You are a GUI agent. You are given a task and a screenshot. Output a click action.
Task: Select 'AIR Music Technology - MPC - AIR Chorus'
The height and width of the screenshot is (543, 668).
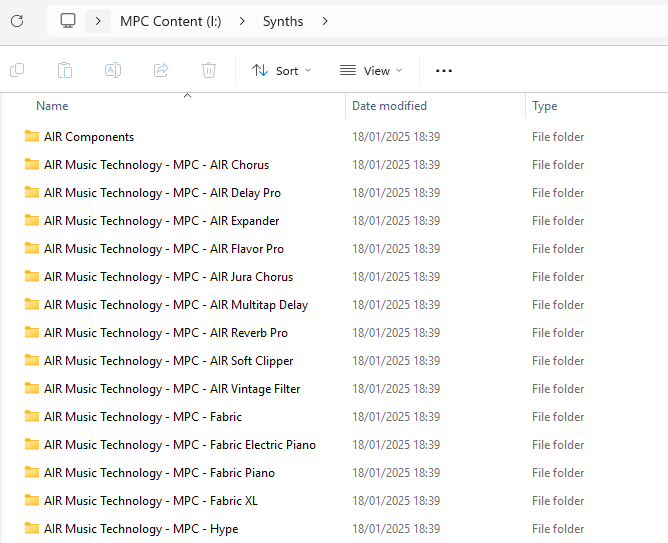(156, 165)
